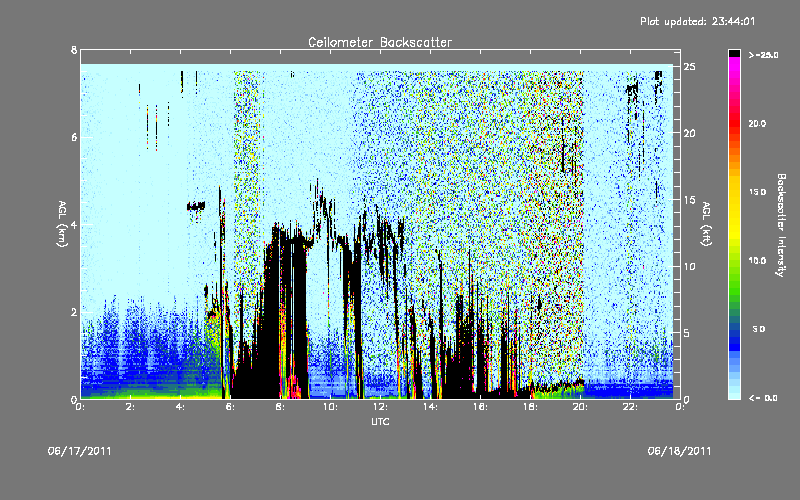The height and width of the screenshot is (500, 800).
Task: Click the 20: tick on the UTC axis
Action: pos(580,407)
